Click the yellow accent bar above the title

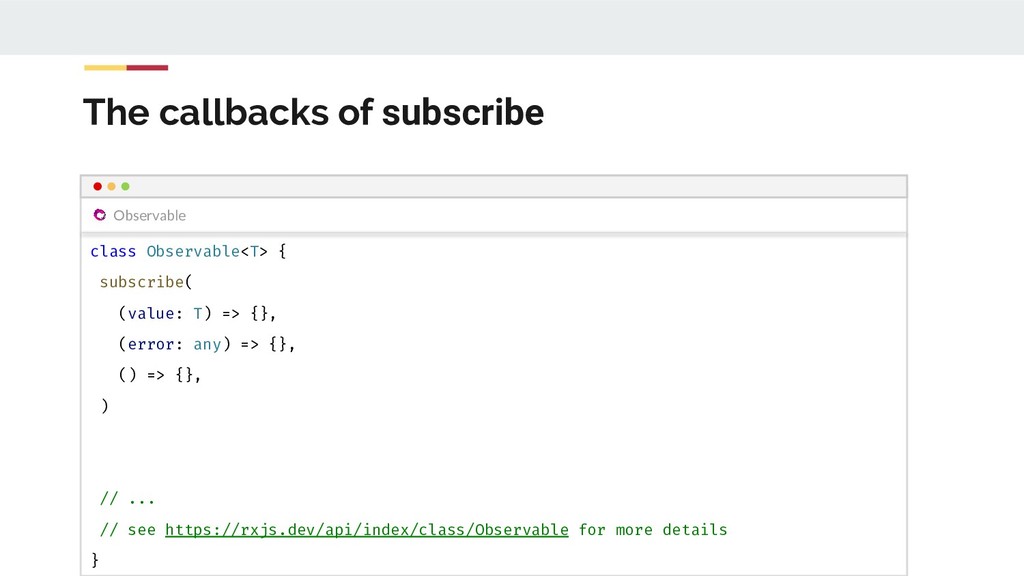click(x=105, y=68)
